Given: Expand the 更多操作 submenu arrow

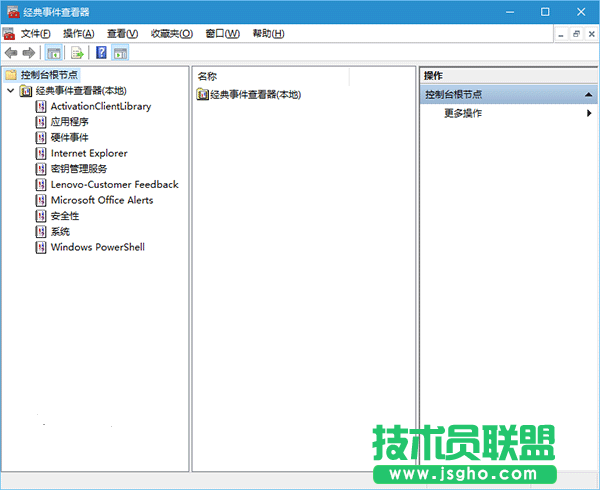Looking at the screenshot, I should (589, 113).
